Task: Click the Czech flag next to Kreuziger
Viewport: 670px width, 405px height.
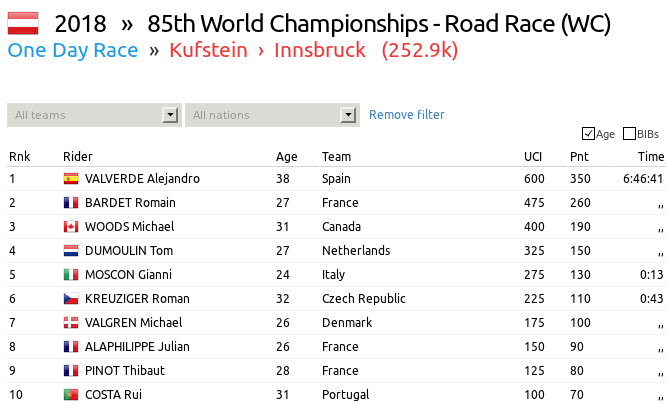Action: (x=71, y=299)
